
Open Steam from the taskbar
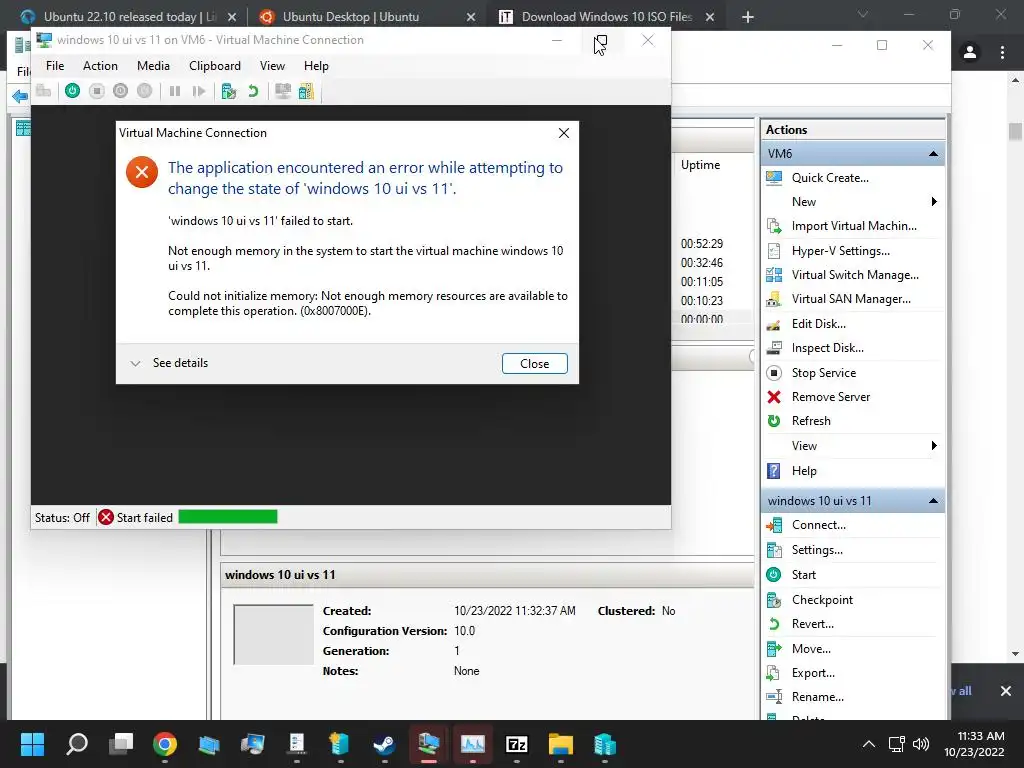click(384, 744)
